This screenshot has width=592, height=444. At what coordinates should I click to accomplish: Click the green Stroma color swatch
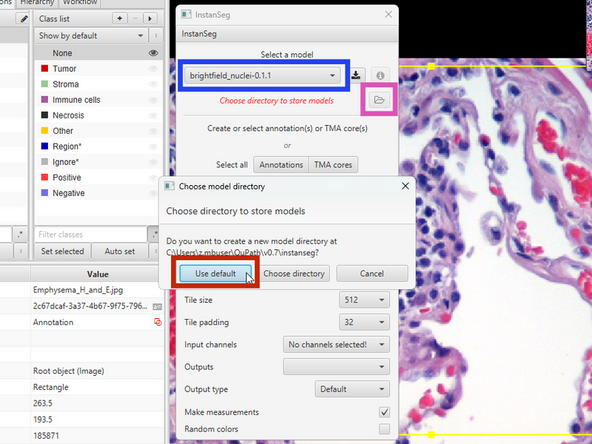(45, 84)
